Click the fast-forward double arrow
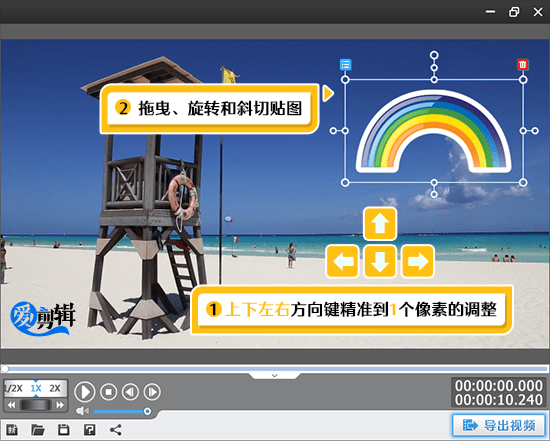This screenshot has width=550, height=441. (x=60, y=405)
